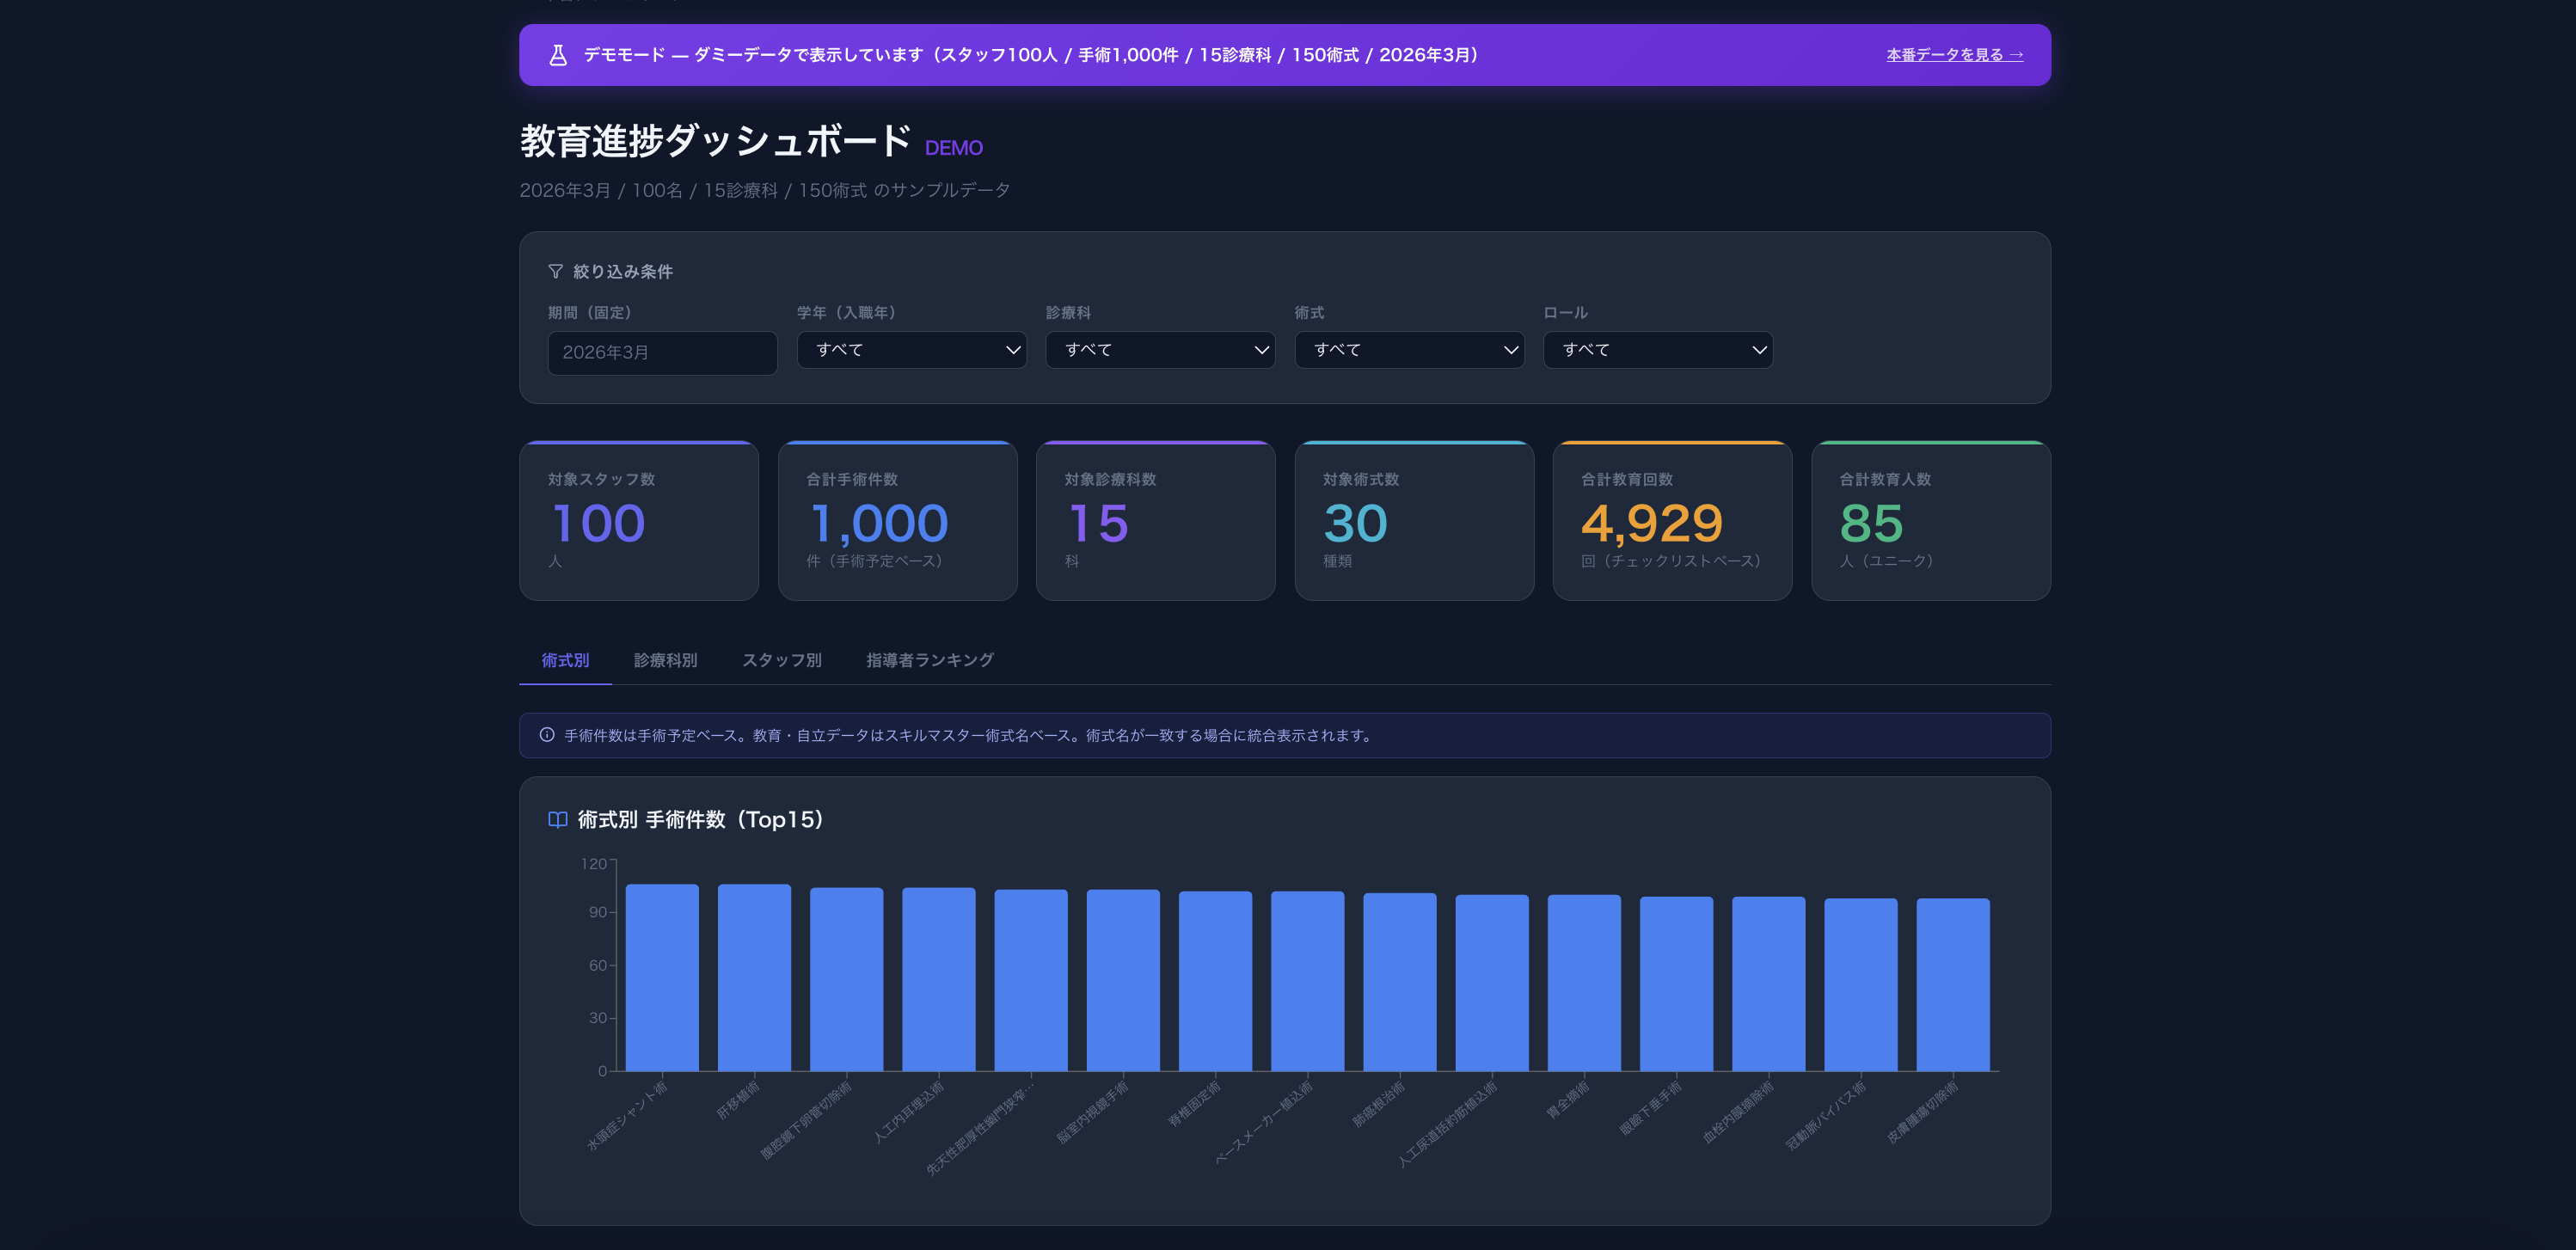Click the 水頭症シャント術 axis label
2576x1250 pixels.
(x=627, y=1115)
